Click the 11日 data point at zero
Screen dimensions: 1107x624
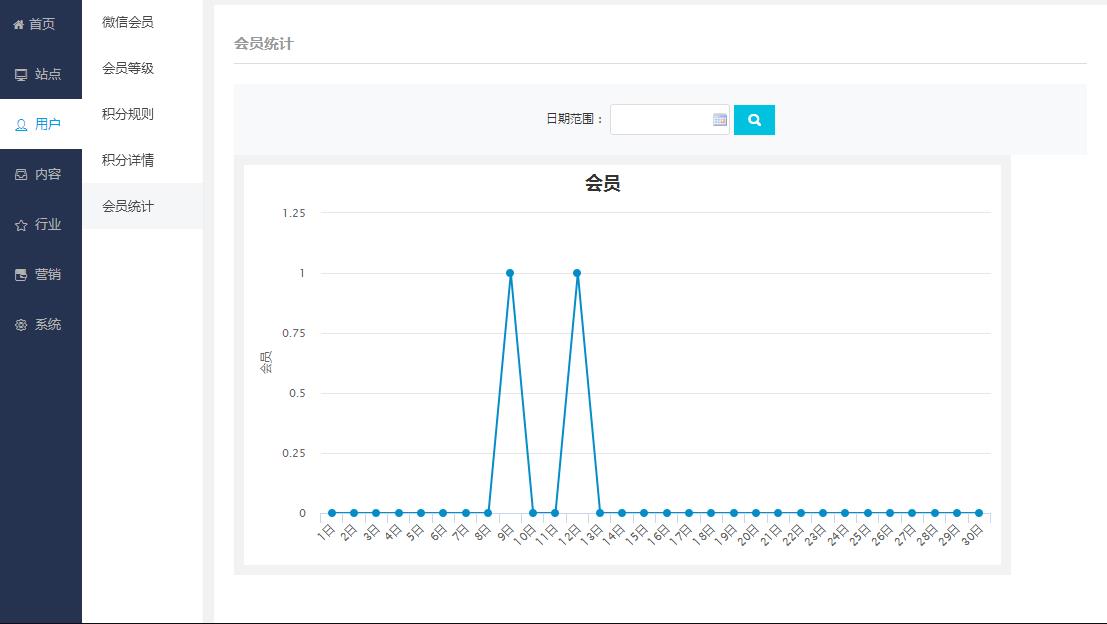click(555, 513)
